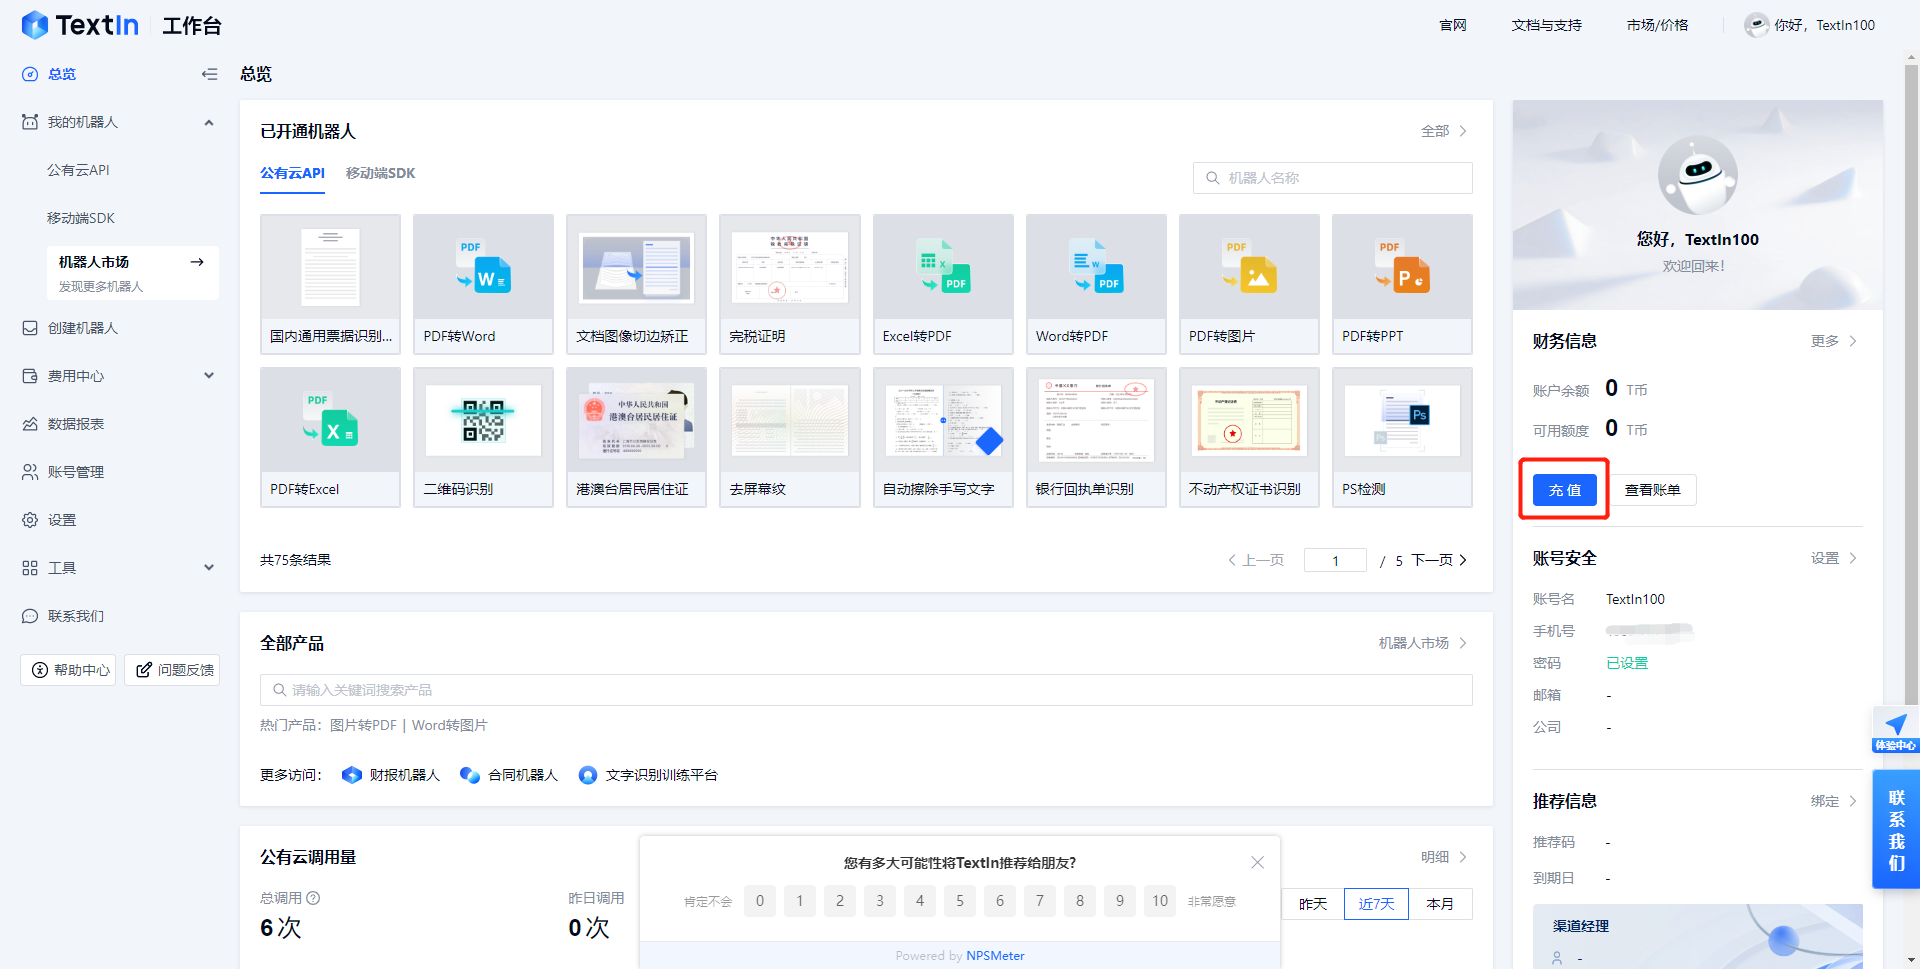Click the TextIn logo icon
The image size is (1920, 969).
click(x=35, y=25)
